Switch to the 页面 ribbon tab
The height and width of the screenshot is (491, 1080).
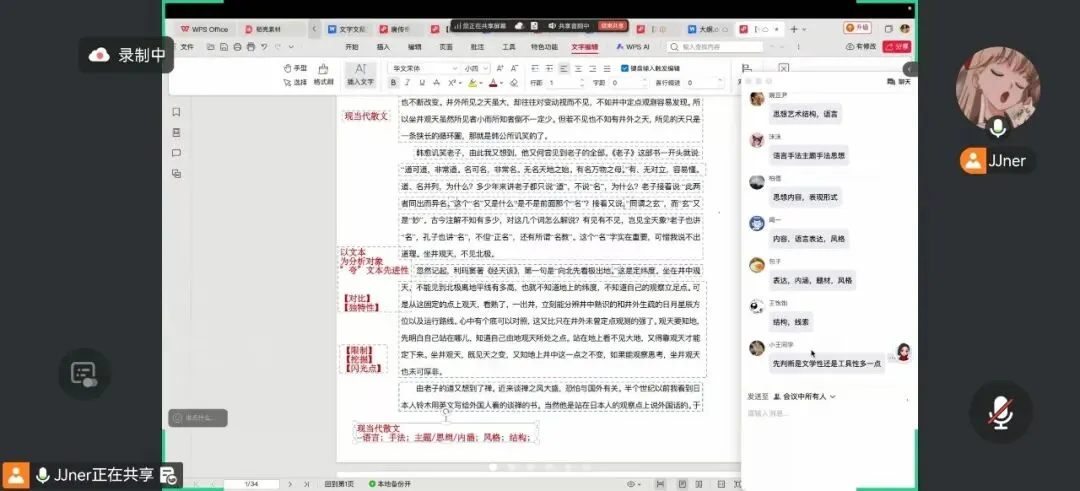point(446,47)
